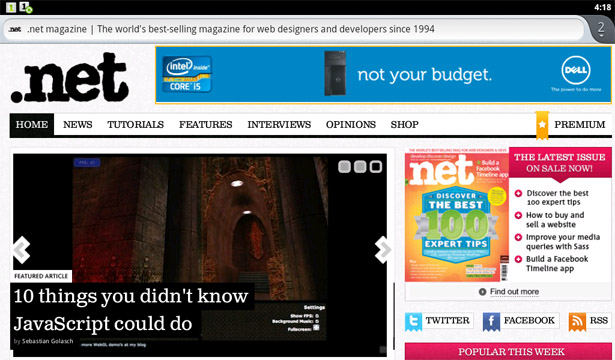Click the Find out more link

point(514,292)
